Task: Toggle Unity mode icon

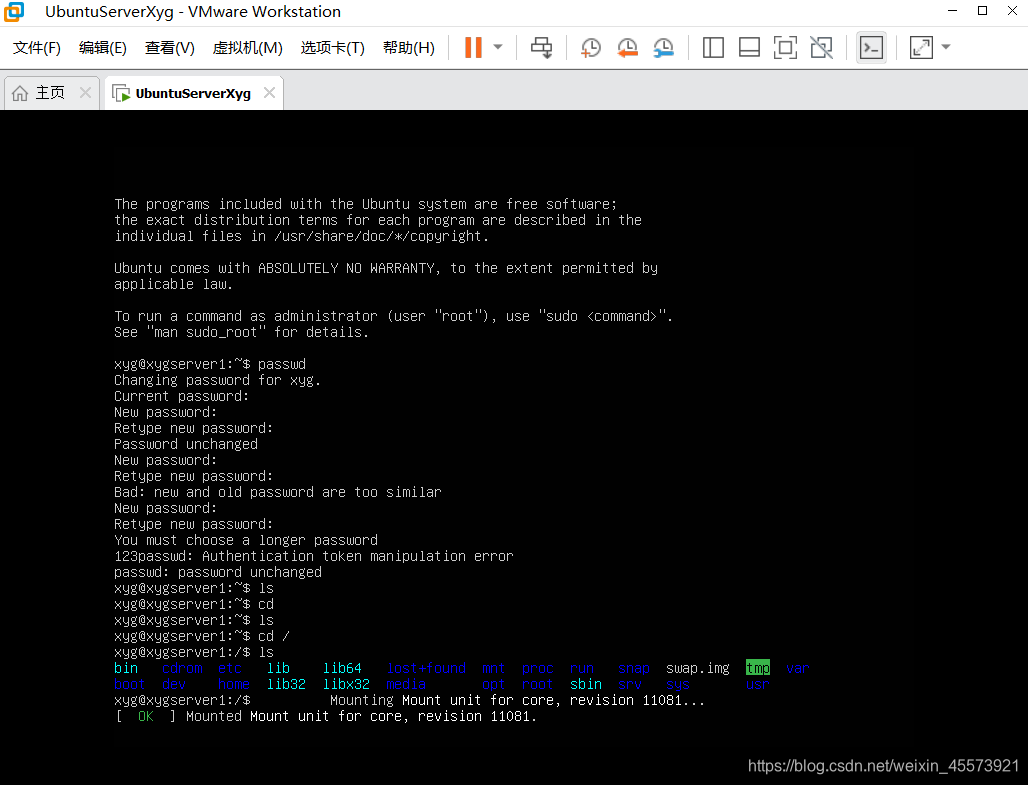Action: point(821,47)
